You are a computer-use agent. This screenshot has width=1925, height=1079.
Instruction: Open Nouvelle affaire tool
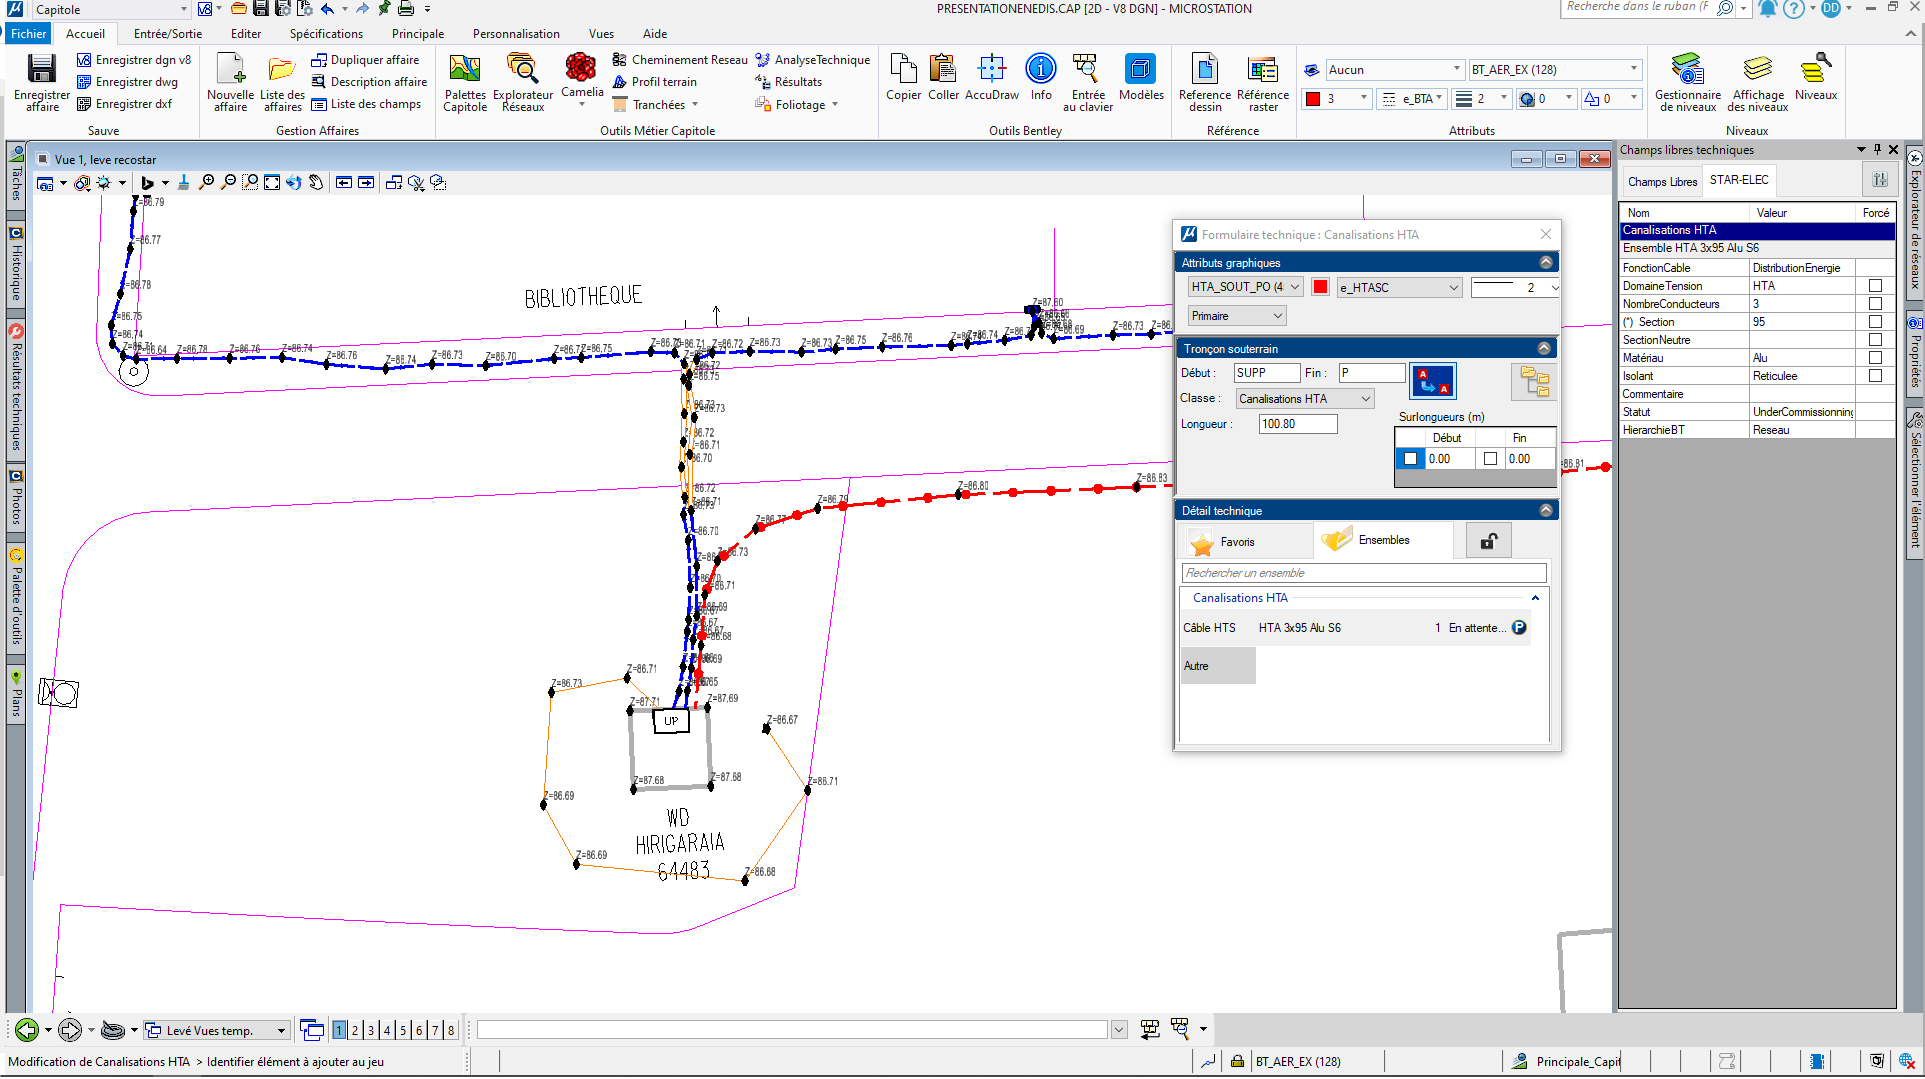coord(230,81)
